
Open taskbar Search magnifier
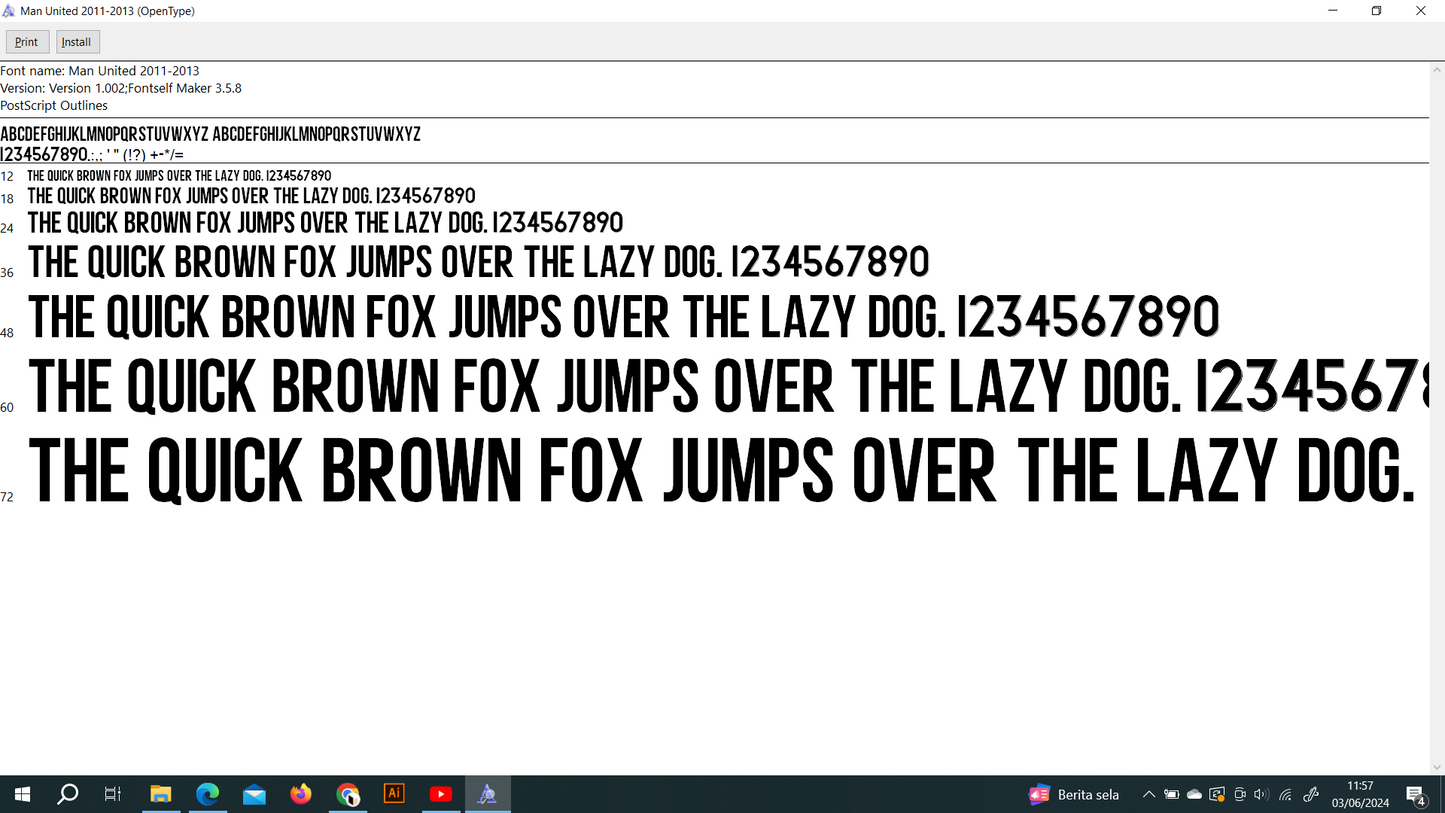pos(67,794)
